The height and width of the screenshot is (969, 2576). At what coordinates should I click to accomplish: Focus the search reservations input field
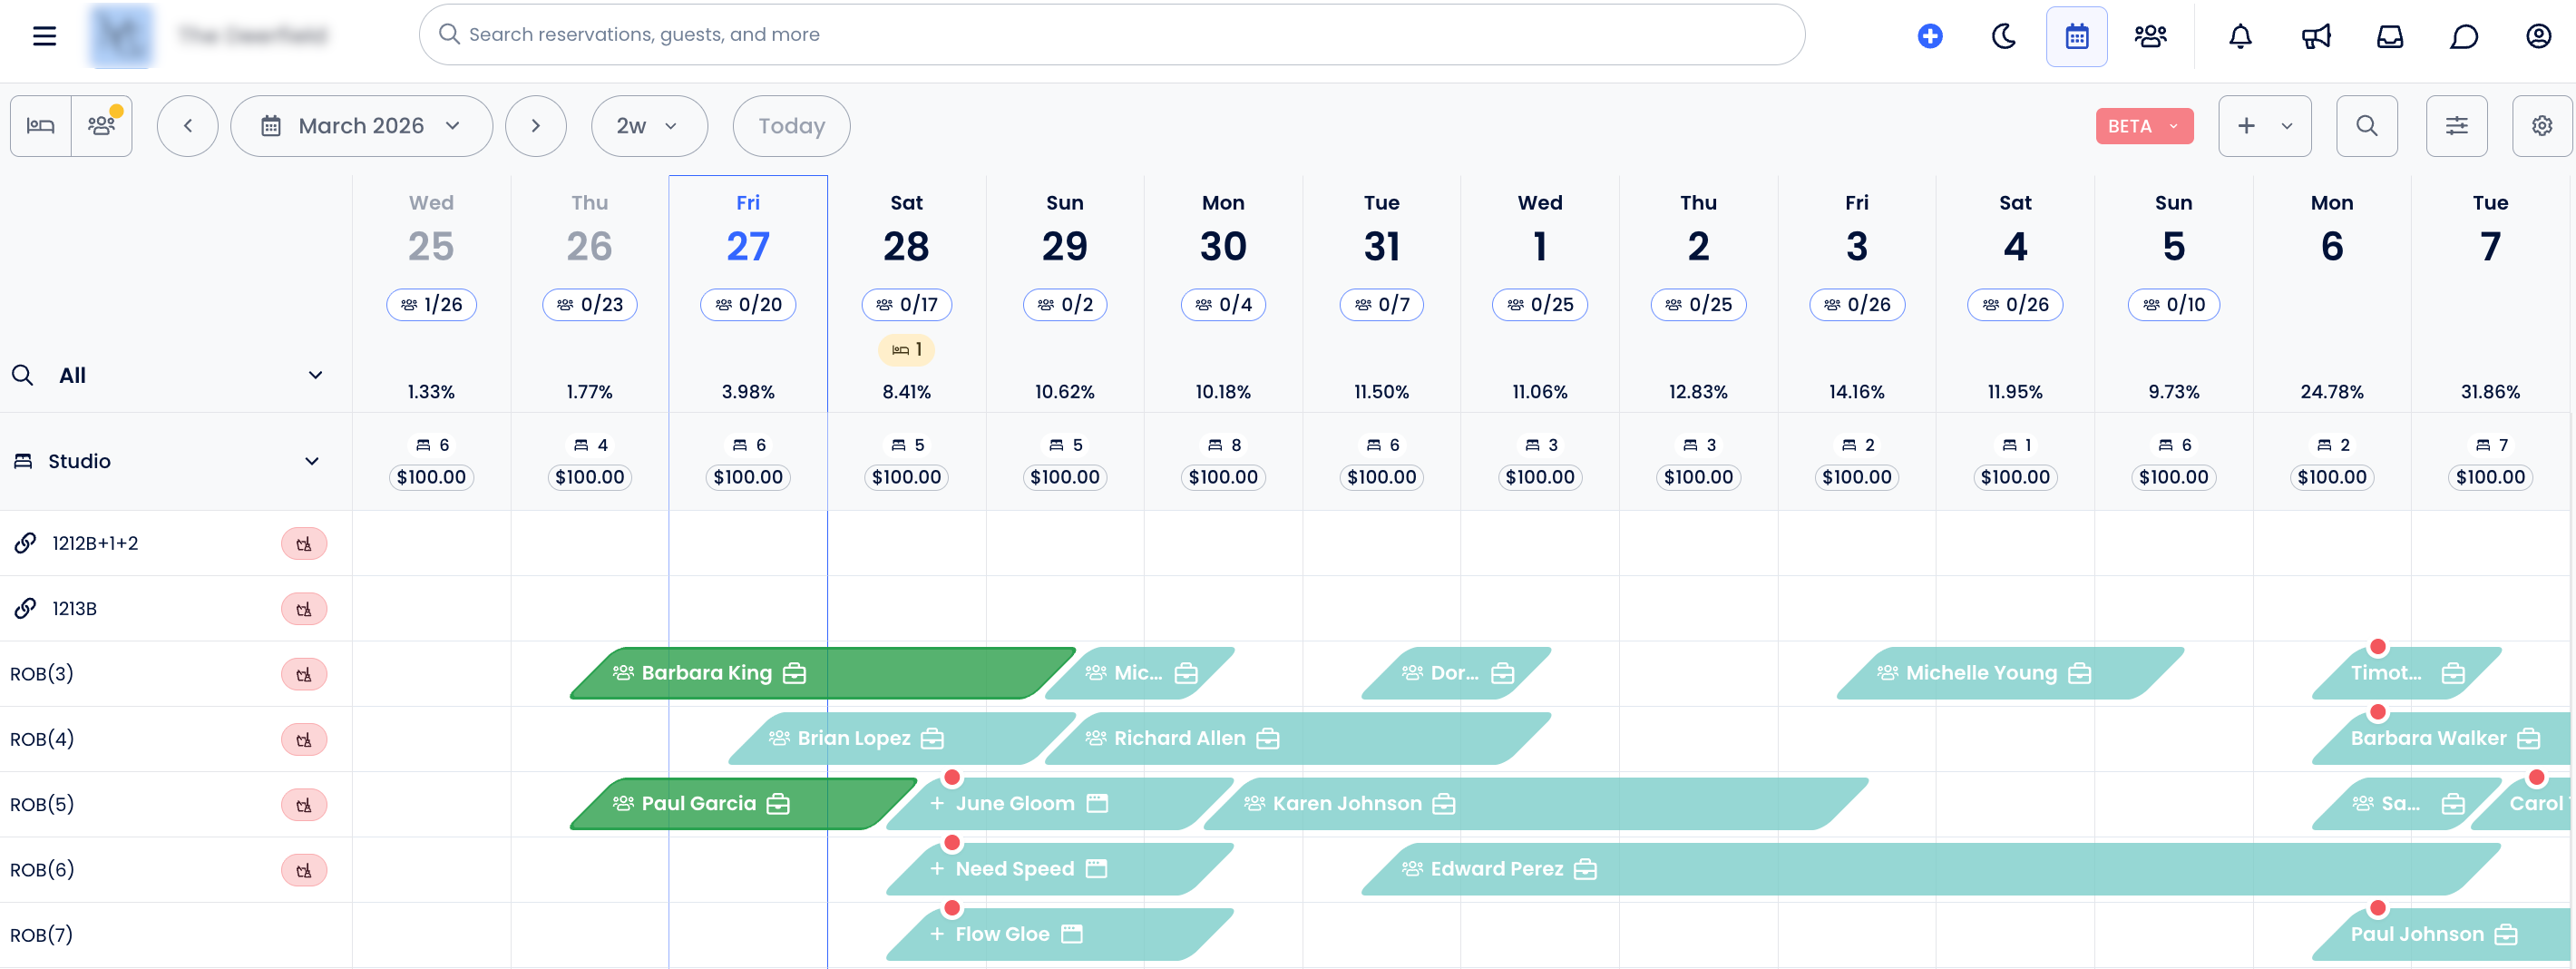[x=1110, y=35]
